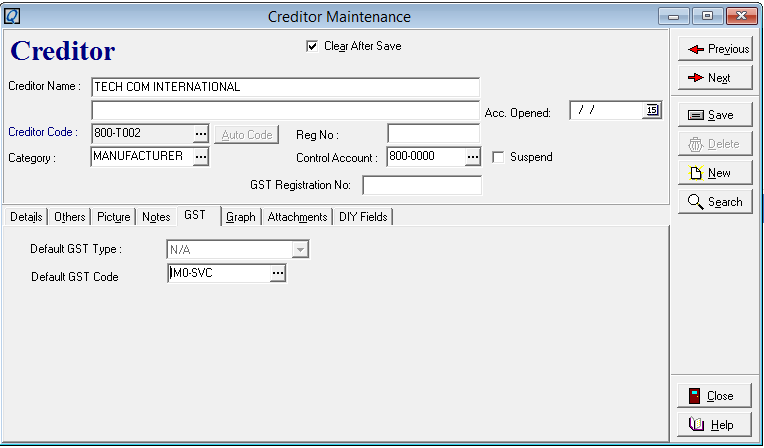Open the Category lookup ellipsis
The width and height of the screenshot is (764, 448).
coord(201,157)
